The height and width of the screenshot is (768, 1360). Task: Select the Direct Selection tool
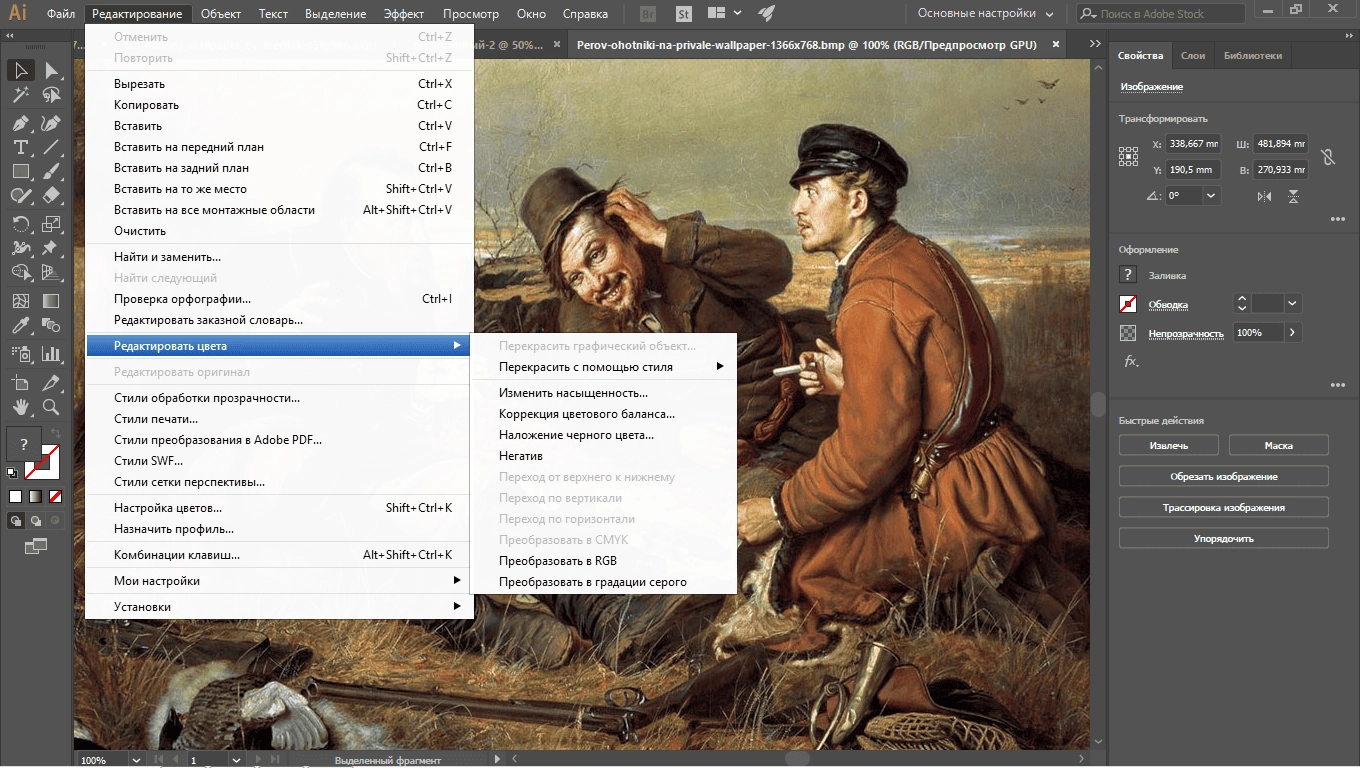pos(51,70)
